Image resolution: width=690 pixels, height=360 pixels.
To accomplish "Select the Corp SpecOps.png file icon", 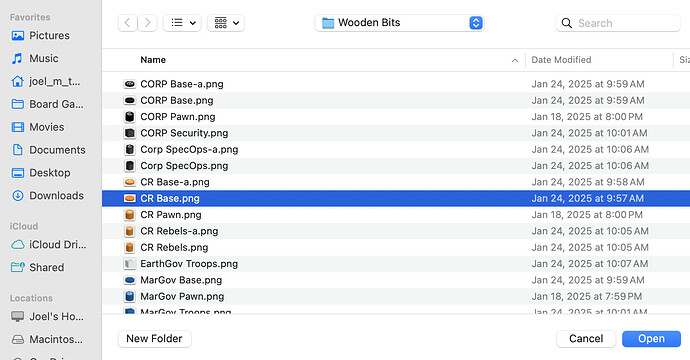I will click(x=129, y=165).
